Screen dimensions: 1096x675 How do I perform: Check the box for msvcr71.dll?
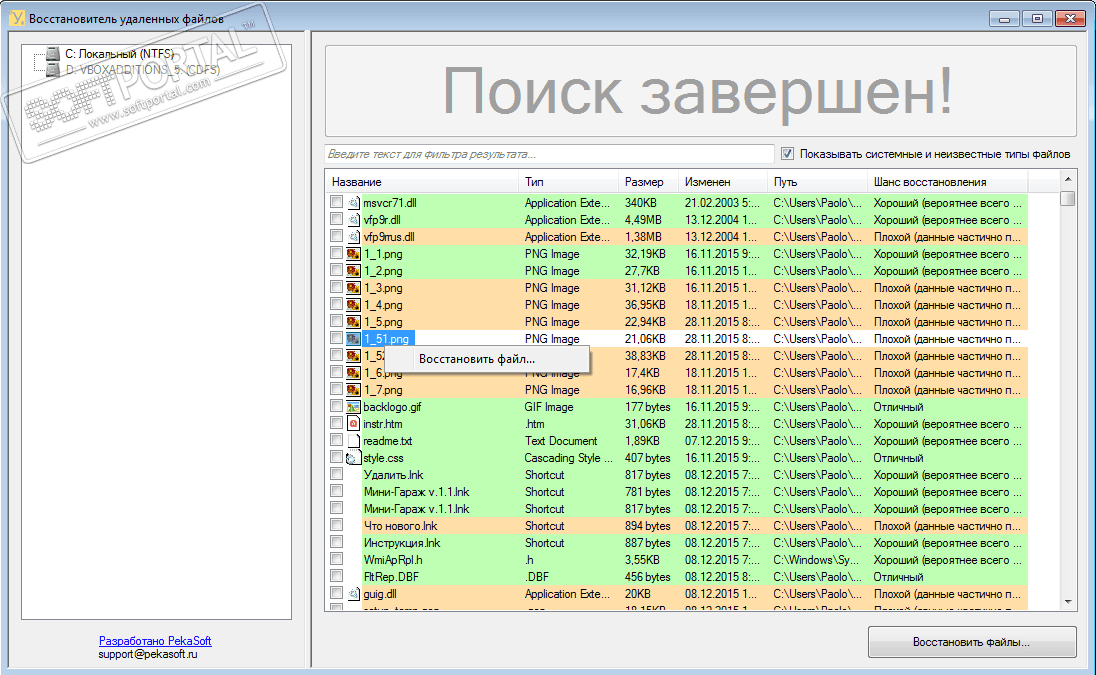pyautogui.click(x=336, y=202)
